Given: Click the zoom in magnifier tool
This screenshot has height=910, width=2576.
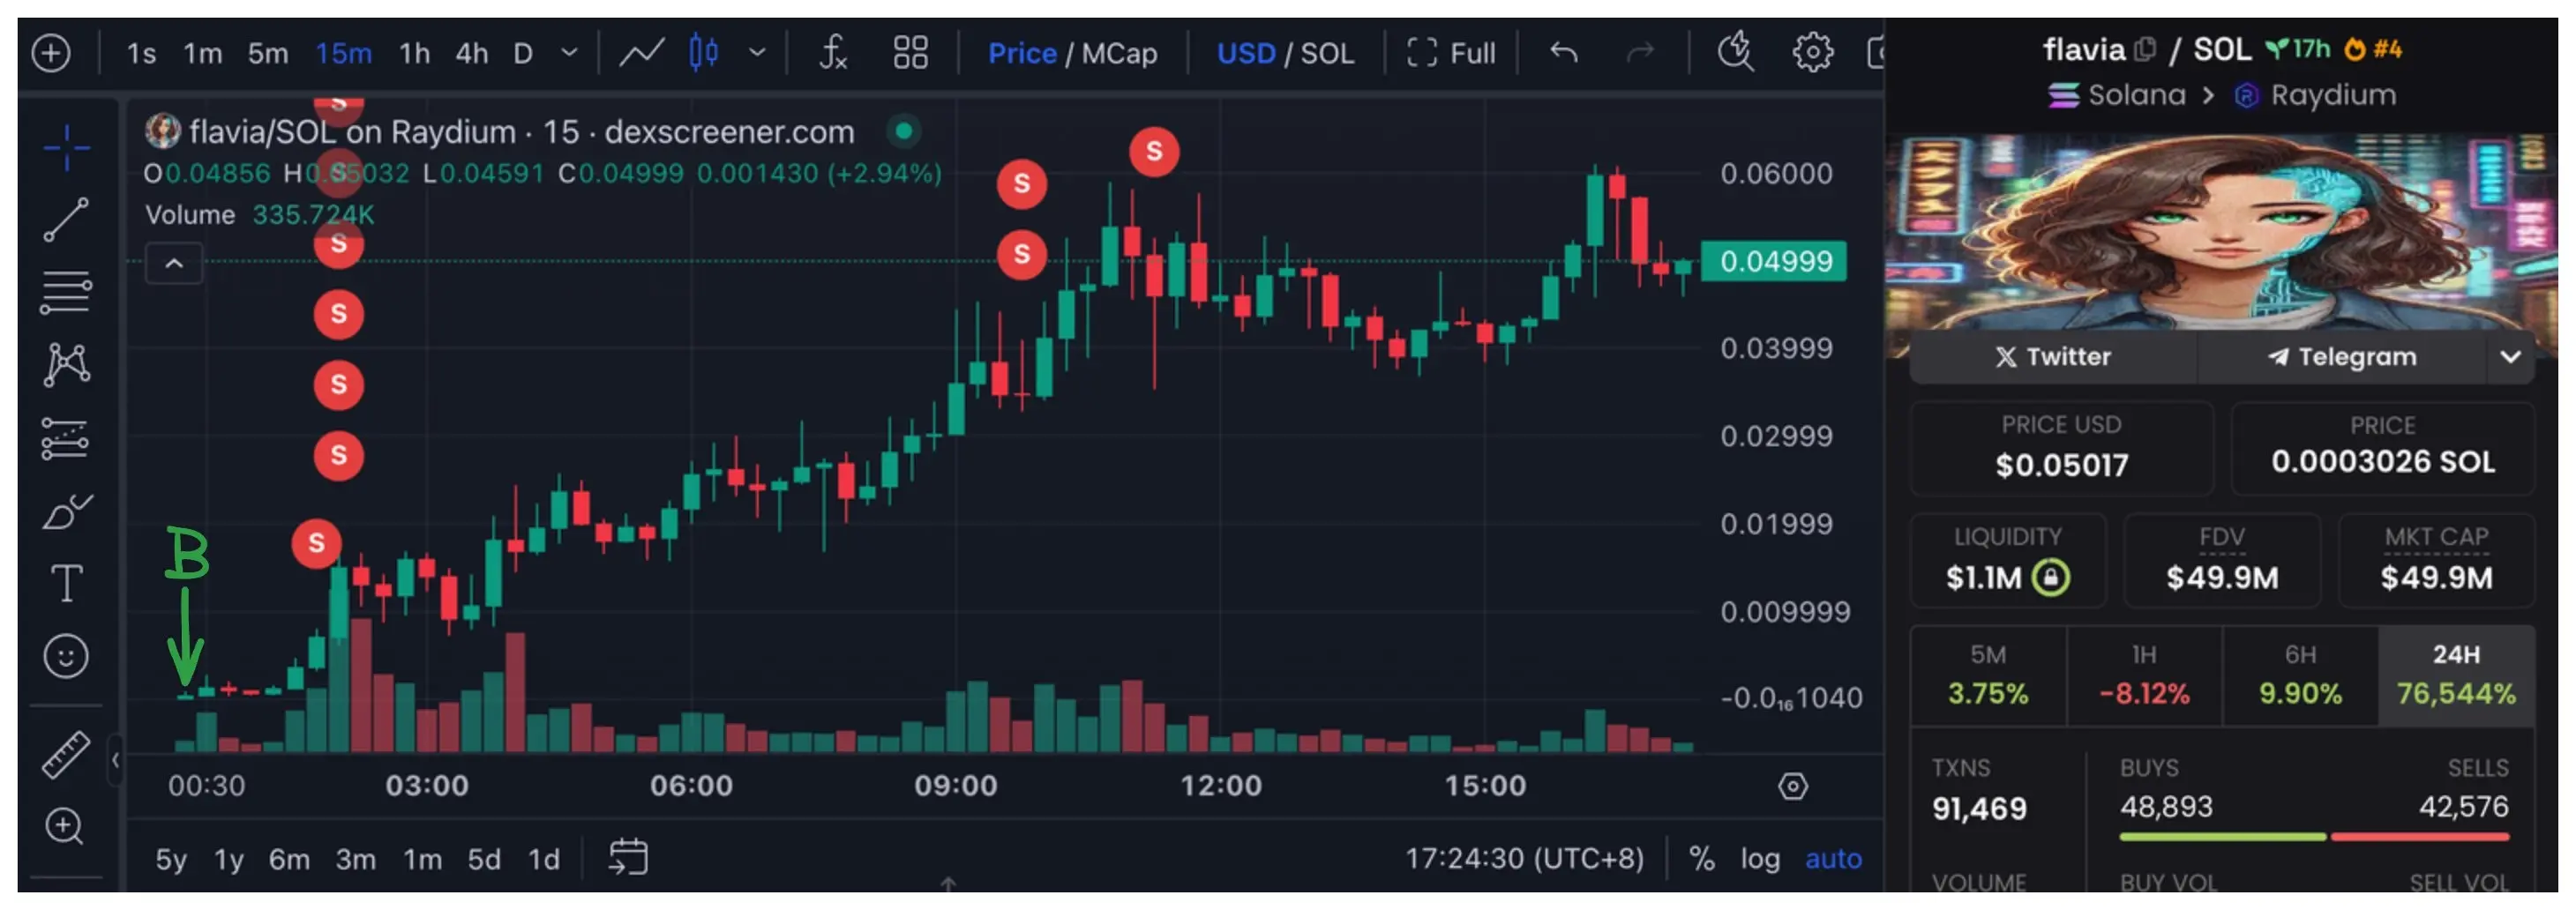Looking at the screenshot, I should click(x=66, y=827).
